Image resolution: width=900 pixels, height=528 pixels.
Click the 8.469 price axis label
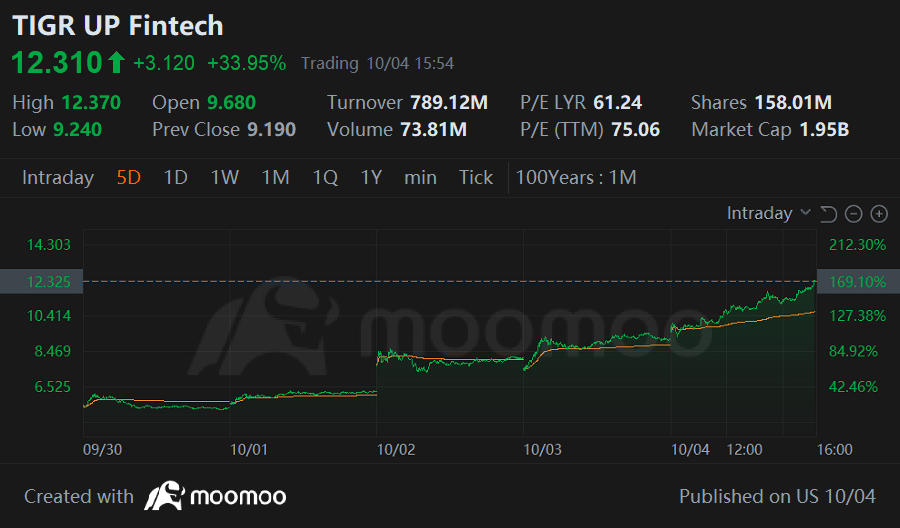click(x=53, y=351)
